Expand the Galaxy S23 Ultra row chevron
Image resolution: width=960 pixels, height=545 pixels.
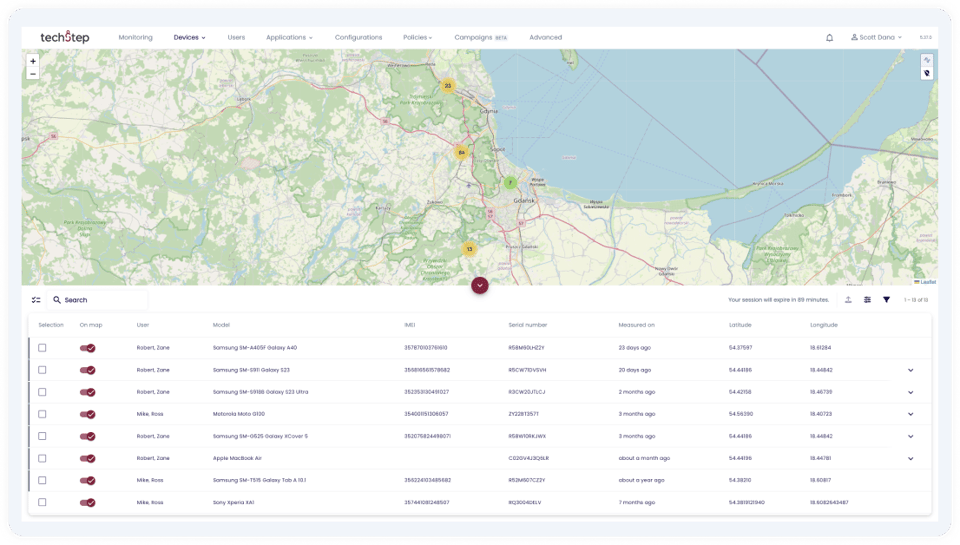910,393
